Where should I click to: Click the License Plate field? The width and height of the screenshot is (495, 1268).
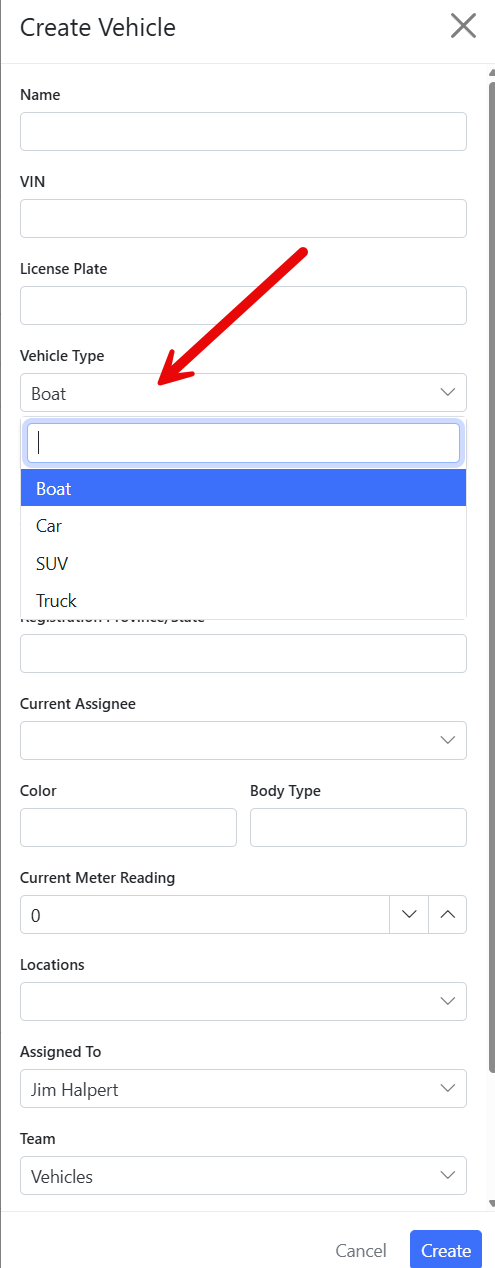click(x=243, y=305)
